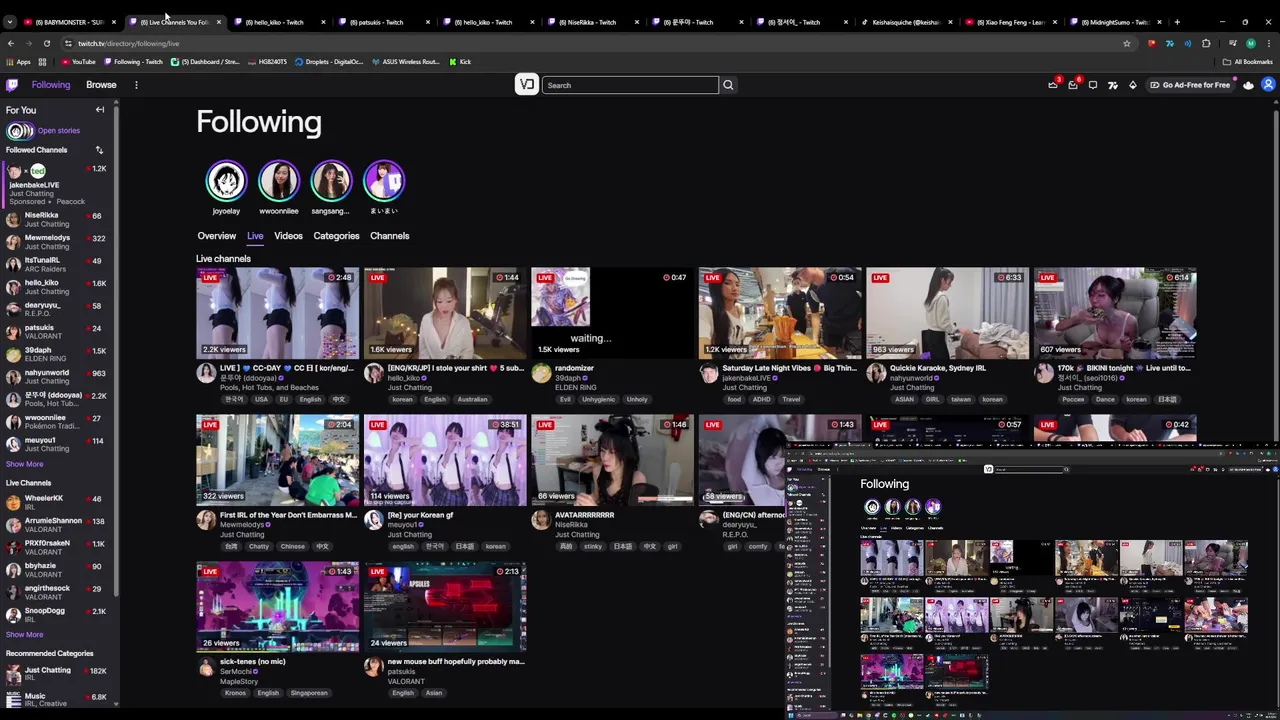Click the 7TV icon in Twitch top bar

tap(1113, 85)
